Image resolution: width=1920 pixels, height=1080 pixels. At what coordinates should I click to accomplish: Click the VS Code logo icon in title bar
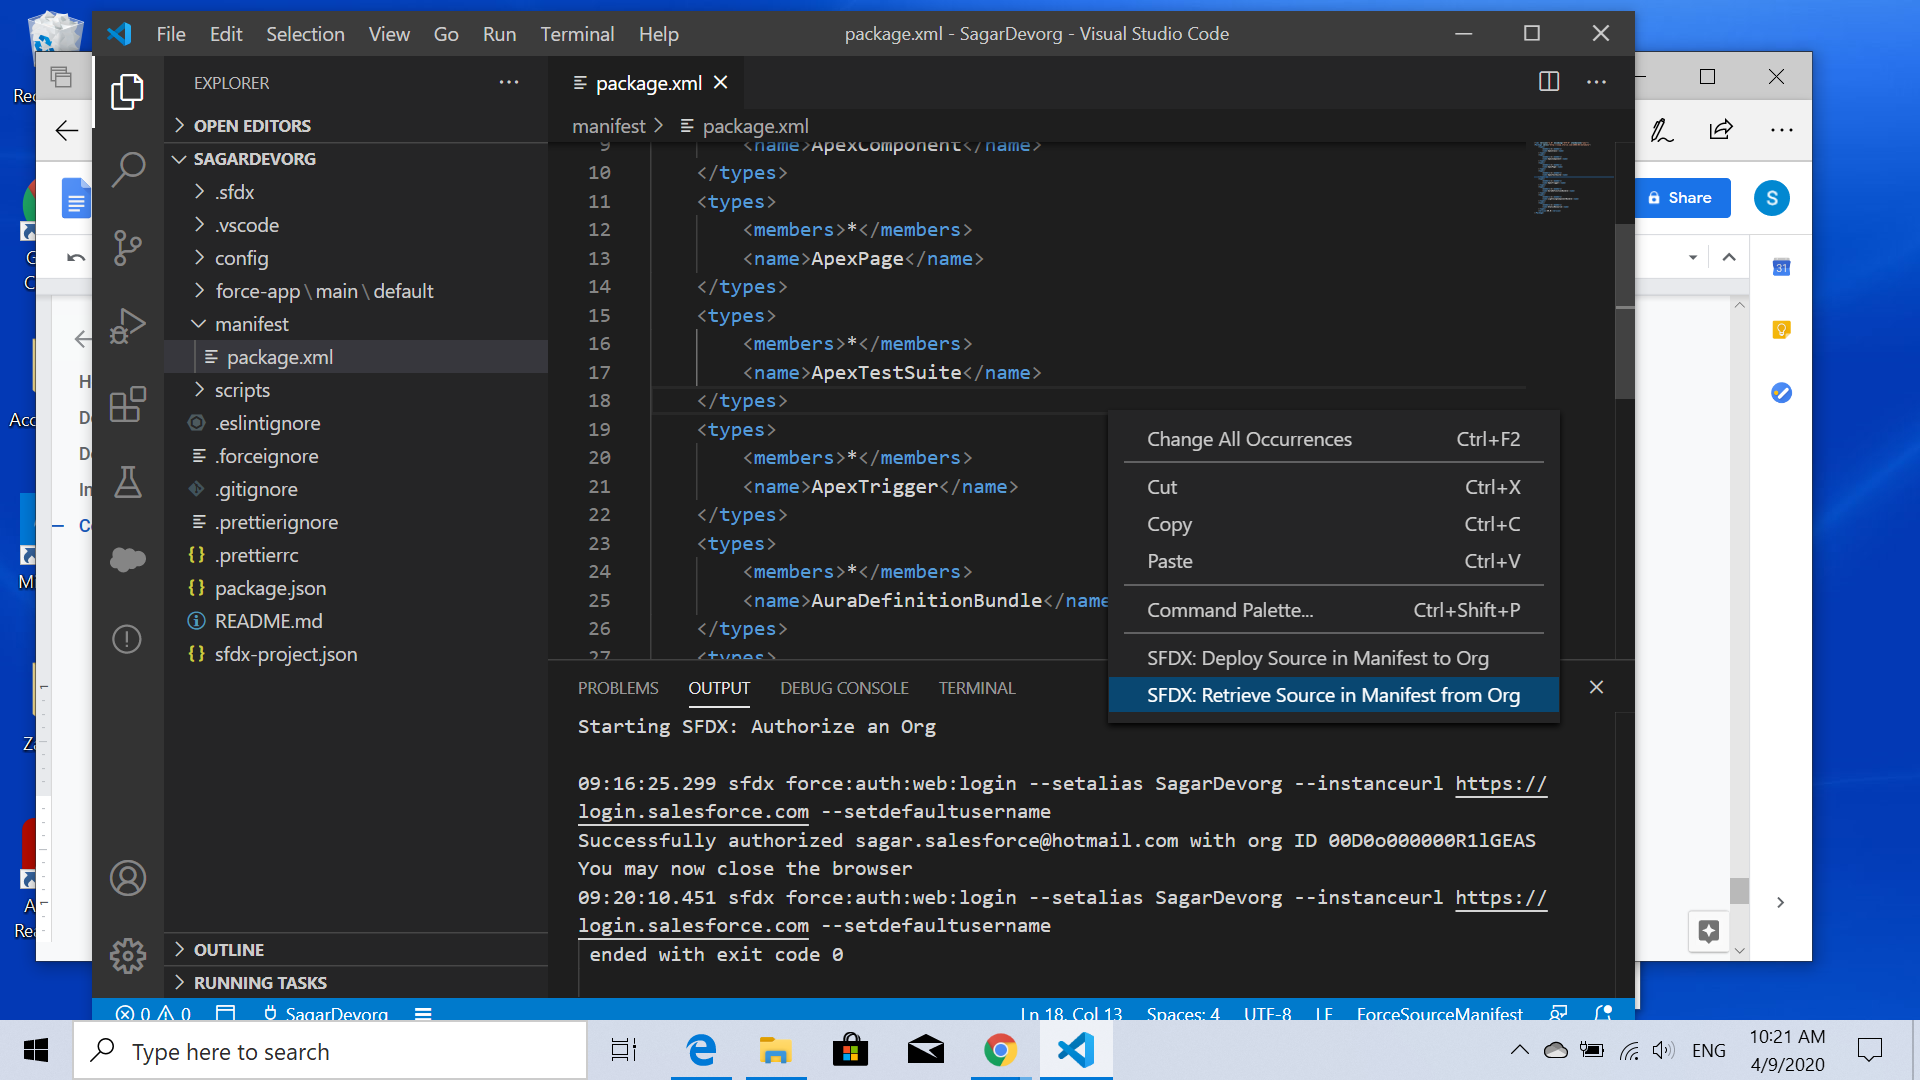(120, 33)
